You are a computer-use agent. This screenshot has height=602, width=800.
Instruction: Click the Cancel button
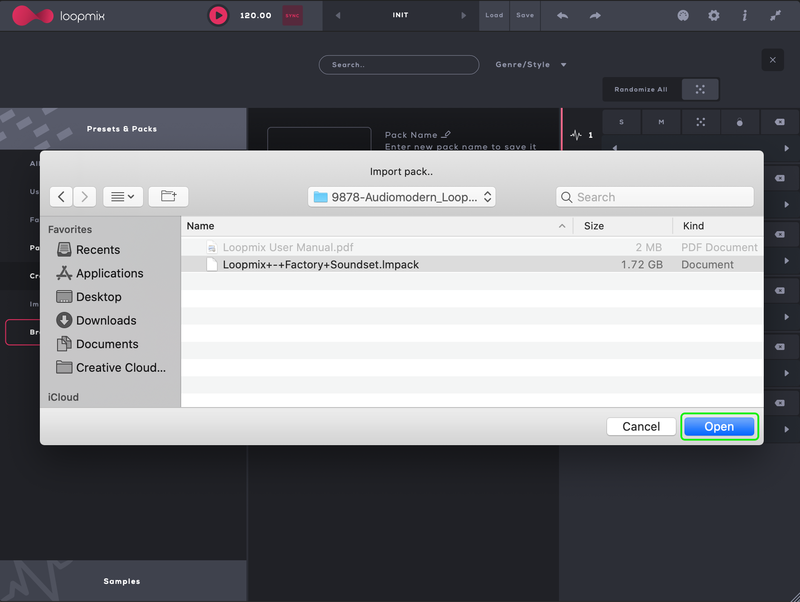641,427
